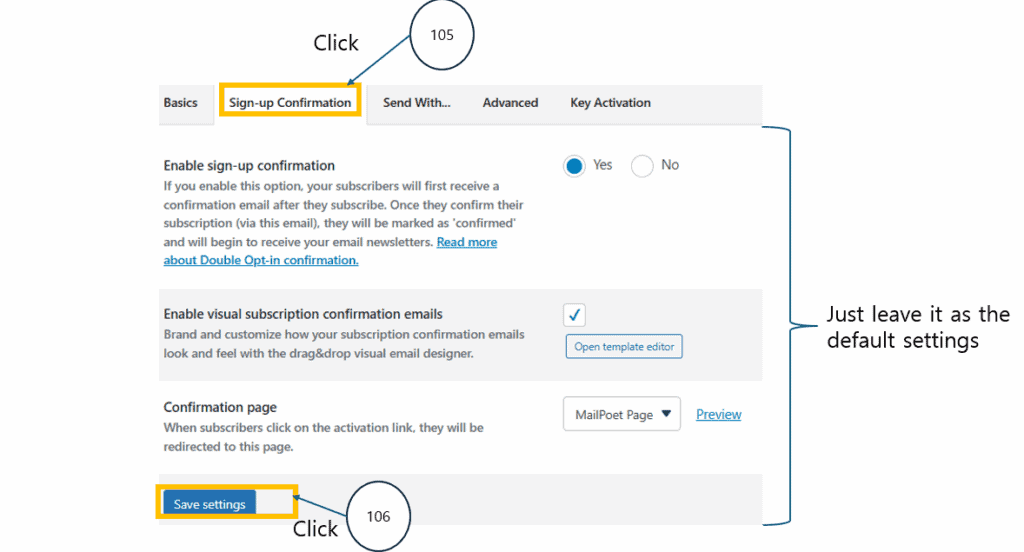The width and height of the screenshot is (1024, 552).
Task: Choose No to disable sign-up confirmation
Action: (x=642, y=166)
